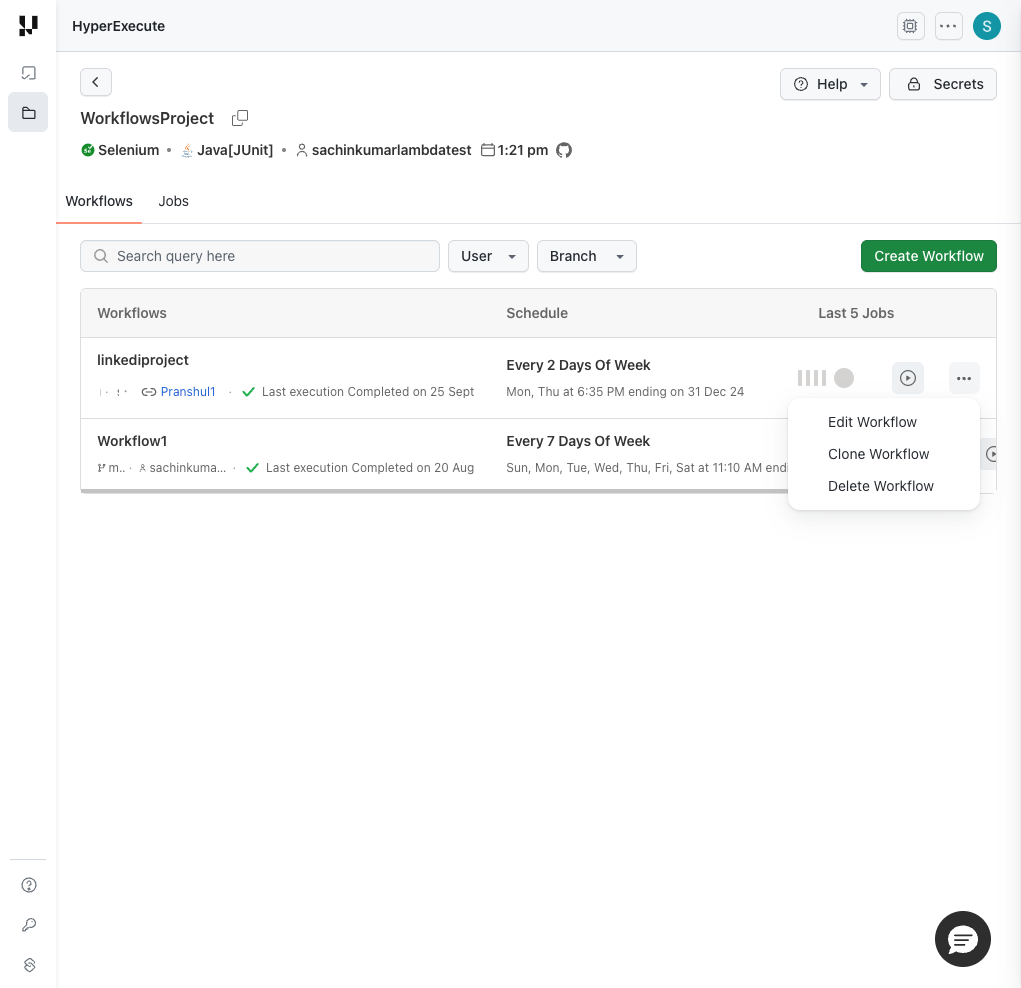Click the Schedule column header
Image resolution: width=1021 pixels, height=988 pixels.
537,313
